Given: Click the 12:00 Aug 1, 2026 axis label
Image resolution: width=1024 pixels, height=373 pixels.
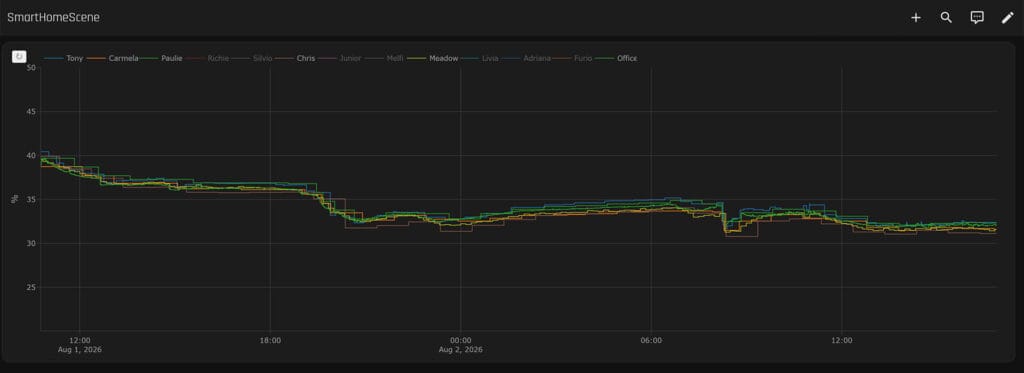Looking at the screenshot, I should click(x=80, y=345).
